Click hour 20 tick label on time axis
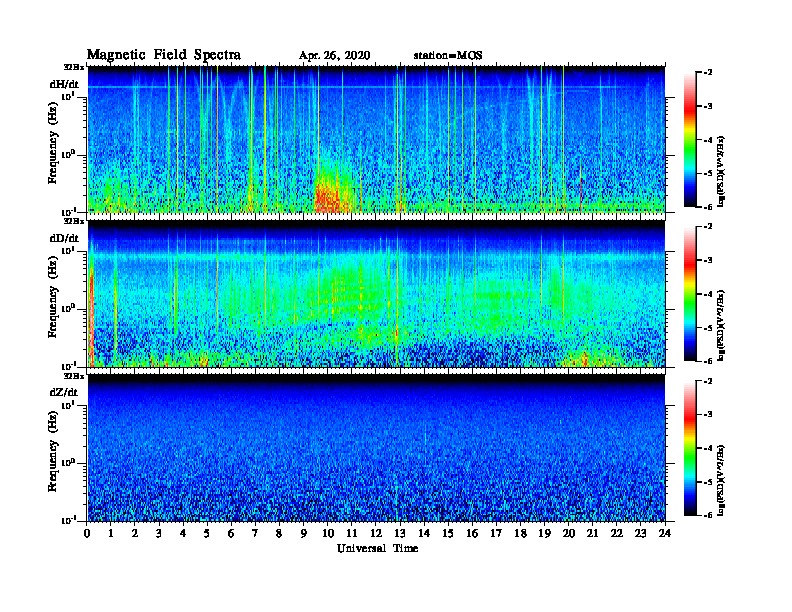792x612 pixels. pos(569,534)
